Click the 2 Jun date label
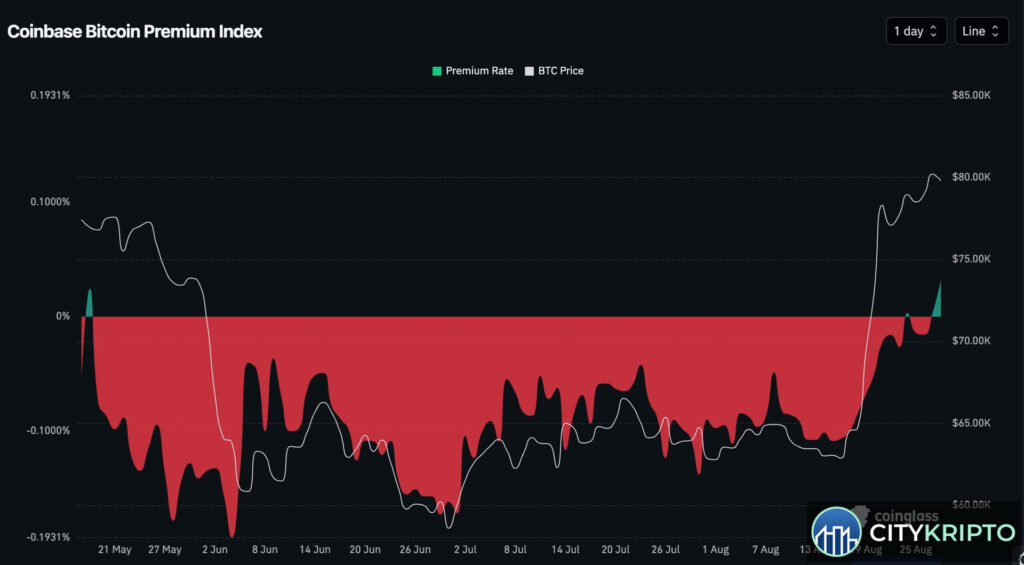The height and width of the screenshot is (565, 1024). pos(216,550)
